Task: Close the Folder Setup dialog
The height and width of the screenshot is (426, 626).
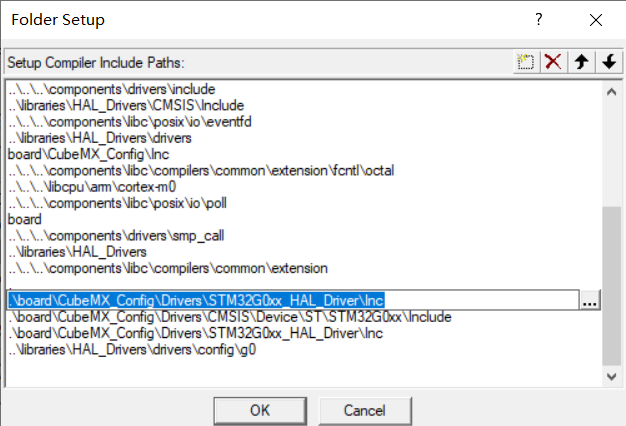Action: pyautogui.click(x=596, y=19)
